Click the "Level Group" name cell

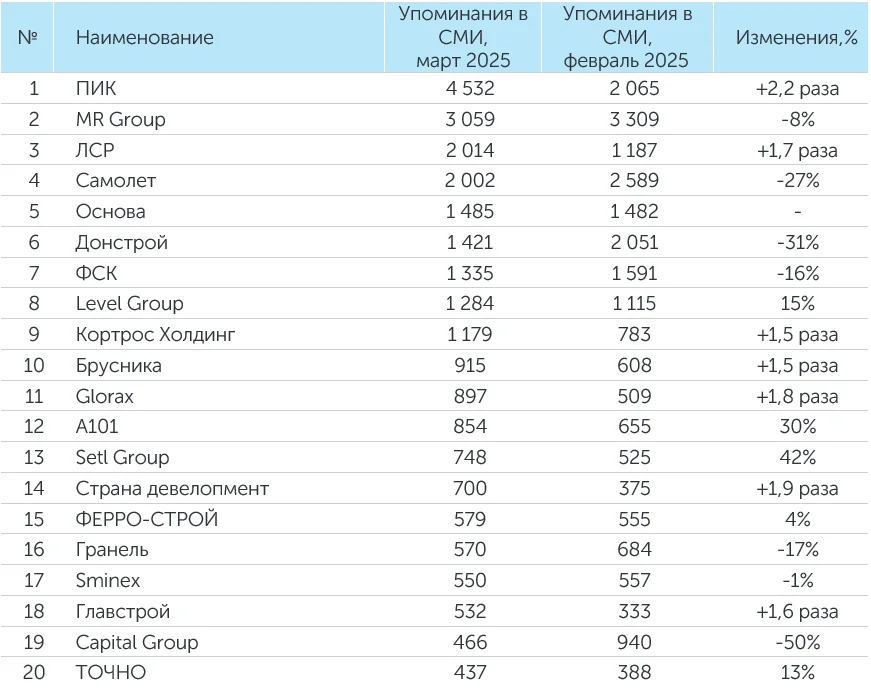(x=129, y=304)
